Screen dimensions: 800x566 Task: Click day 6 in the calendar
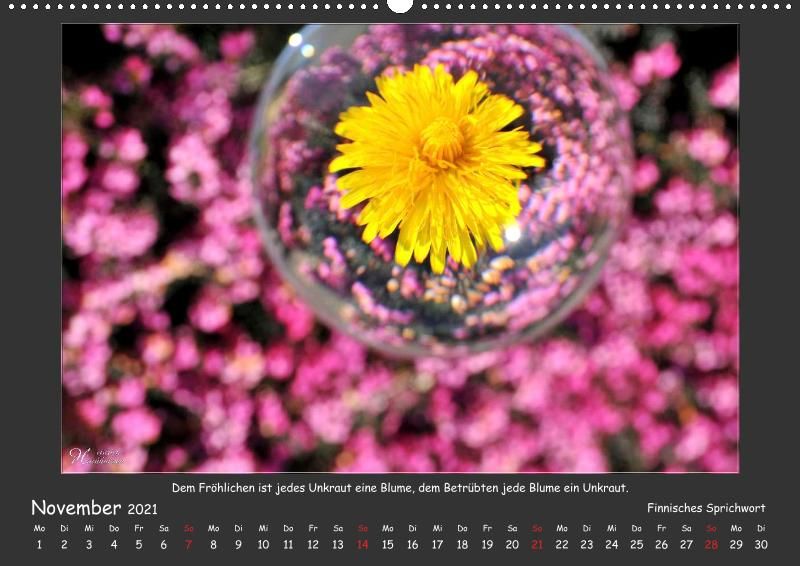pyautogui.click(x=164, y=545)
